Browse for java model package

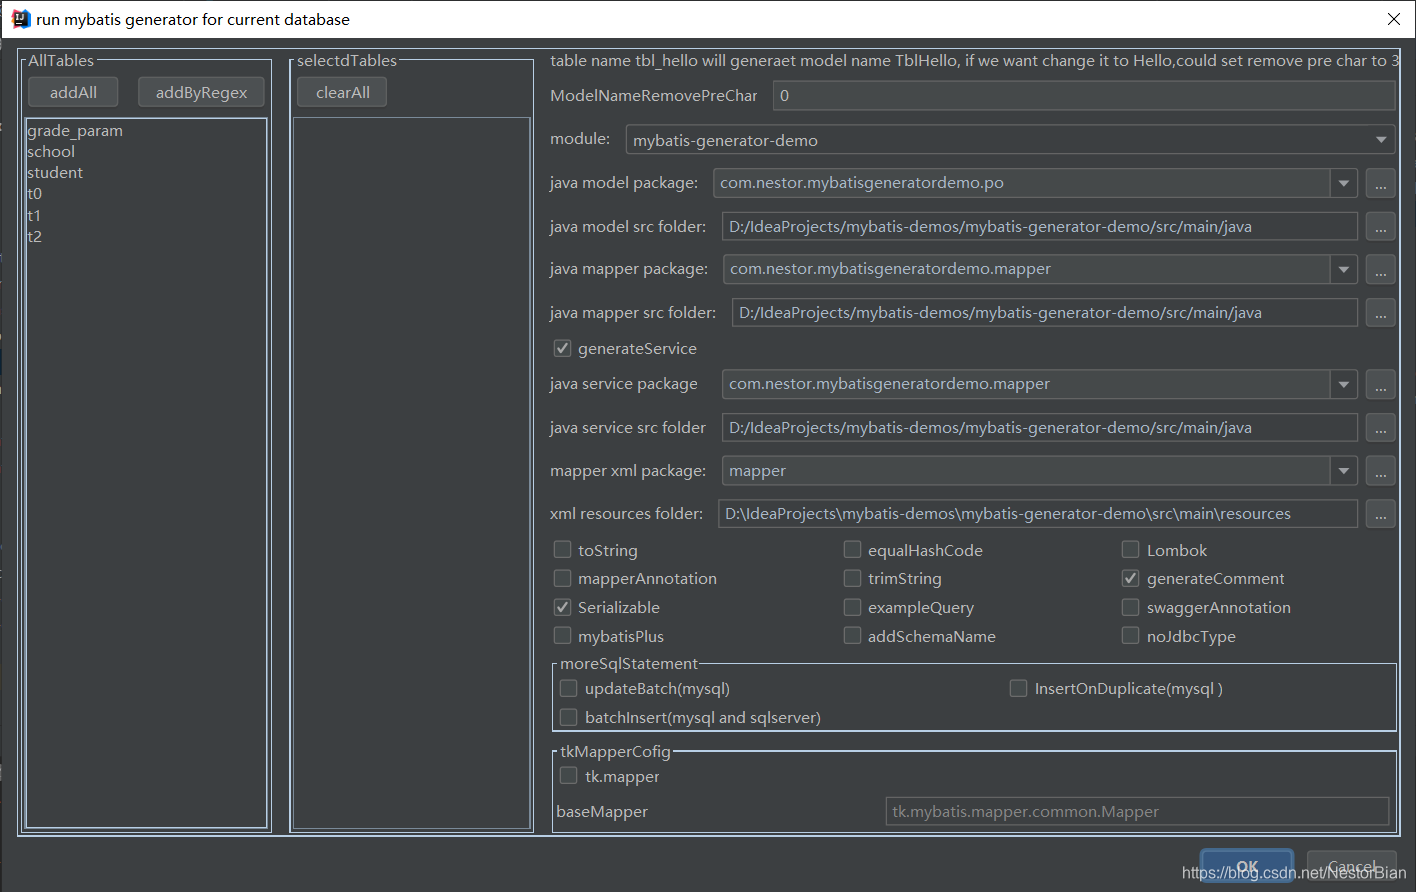[1380, 183]
